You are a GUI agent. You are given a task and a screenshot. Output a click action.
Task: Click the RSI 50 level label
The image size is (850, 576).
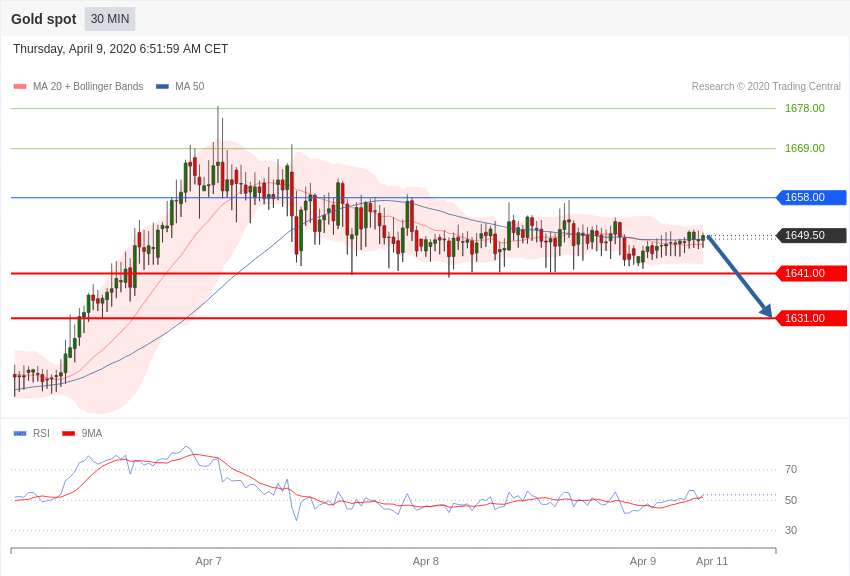point(791,500)
